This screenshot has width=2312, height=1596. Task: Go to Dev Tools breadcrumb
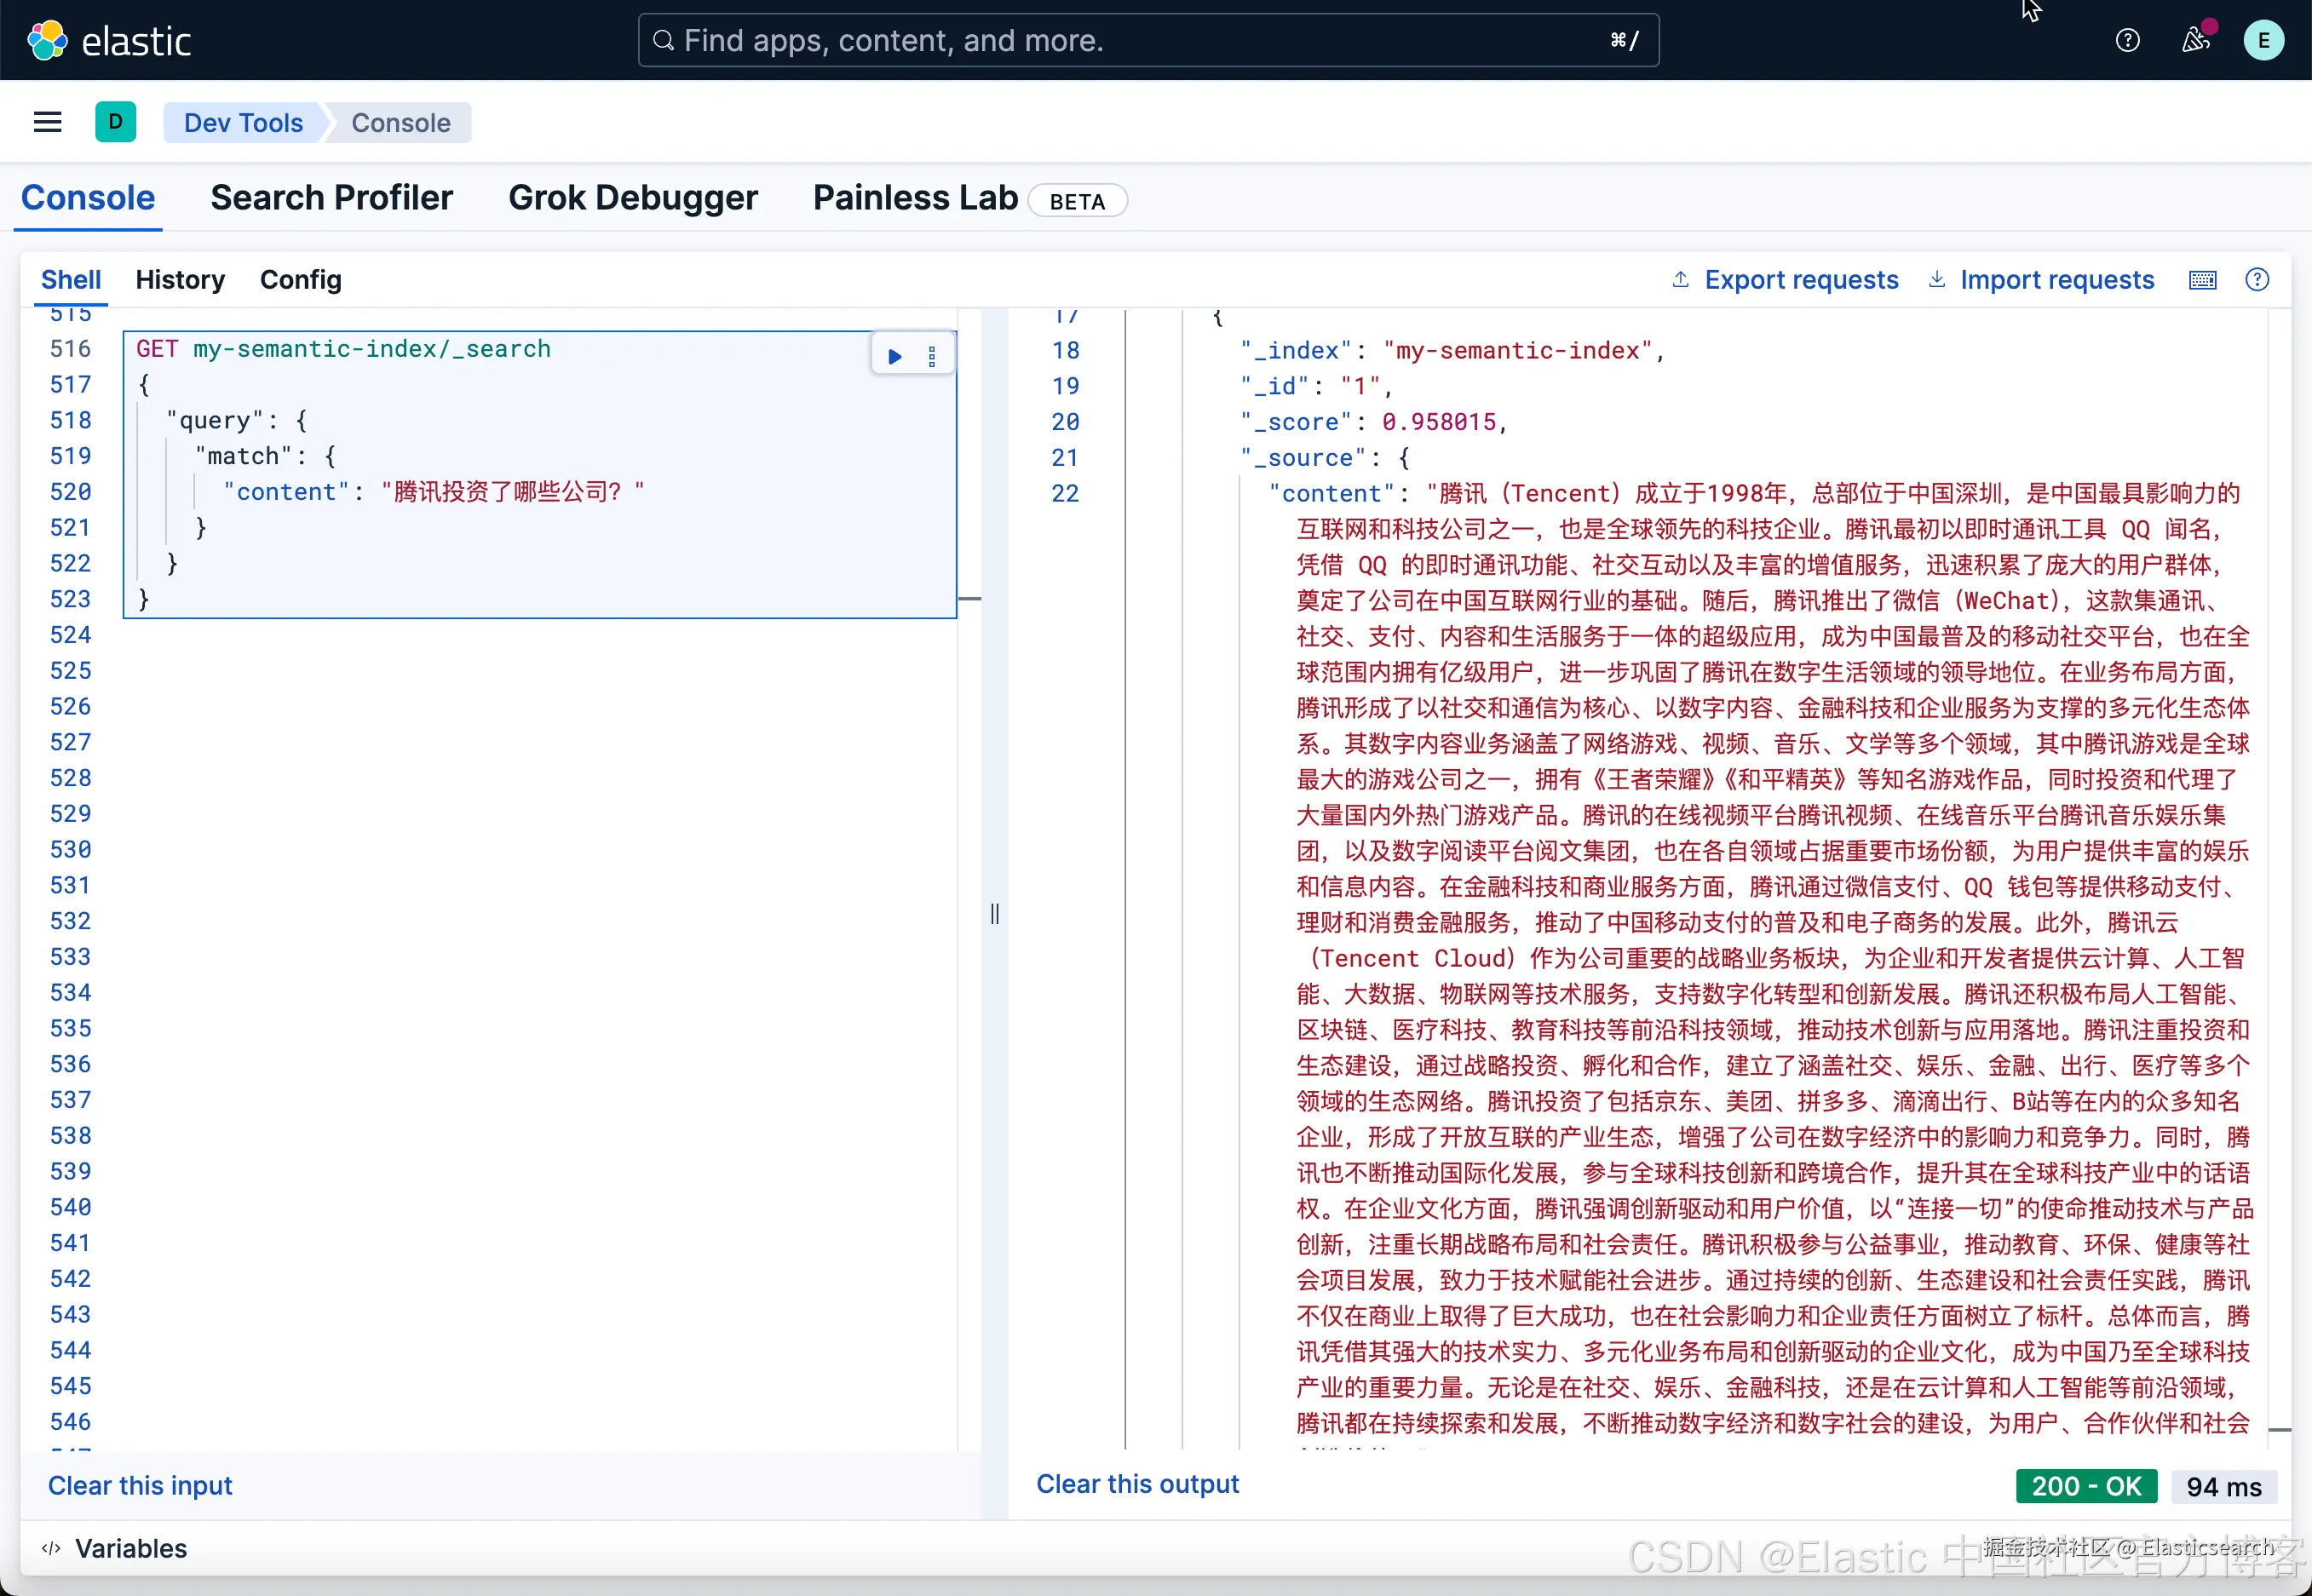tap(243, 123)
